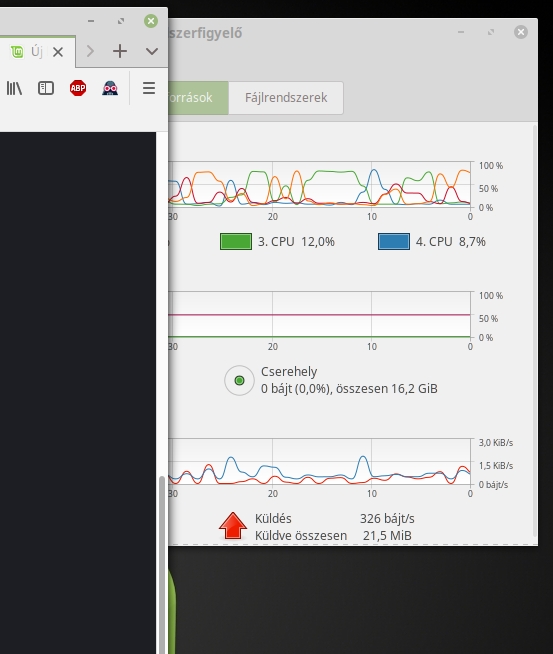The image size is (553, 654).
Task: Open a new browser tab
Action: coord(120,51)
